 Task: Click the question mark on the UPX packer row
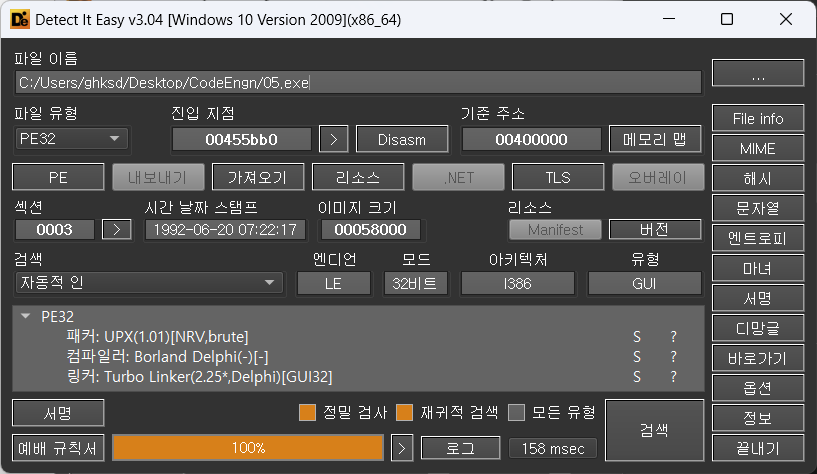673,337
